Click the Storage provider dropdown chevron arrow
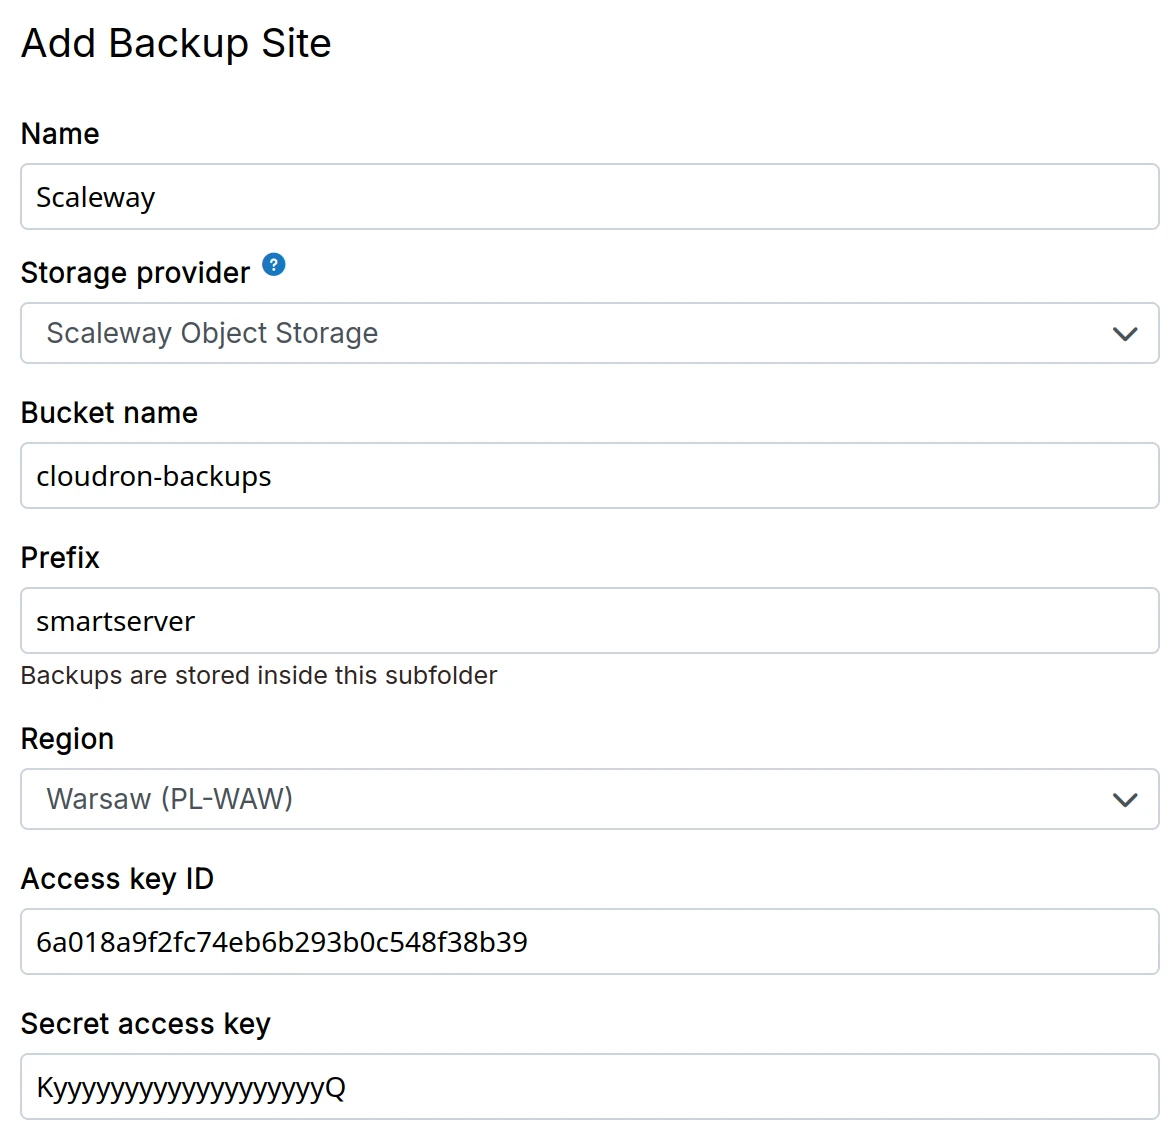The height and width of the screenshot is (1136, 1176). click(x=1125, y=334)
